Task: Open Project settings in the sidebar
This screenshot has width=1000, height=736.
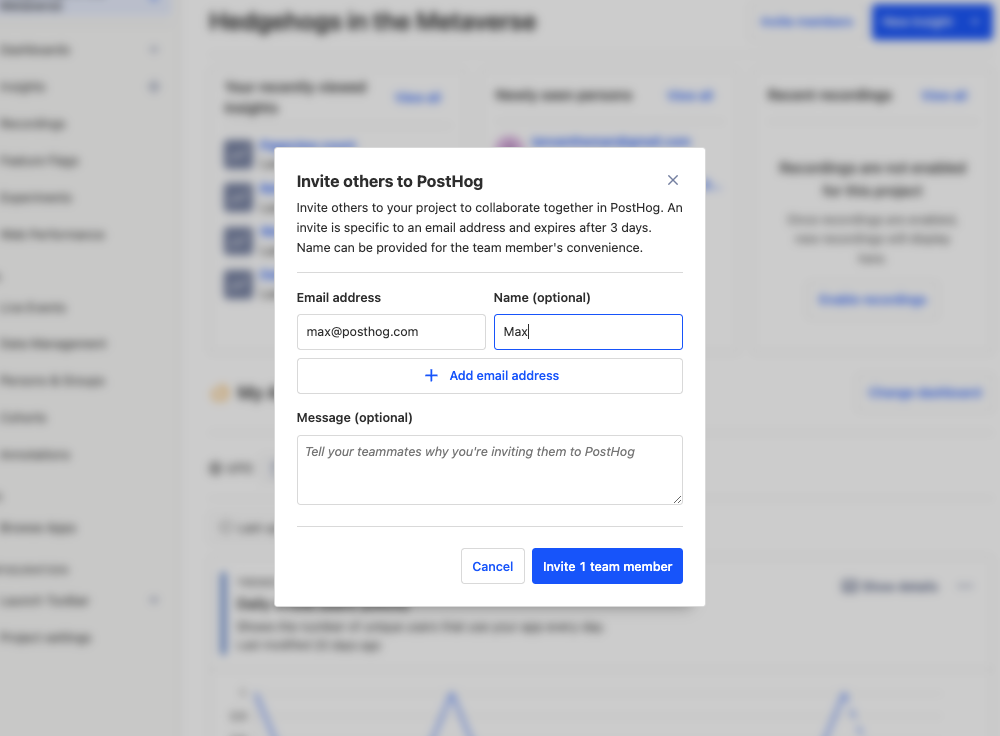Action: [x=46, y=637]
